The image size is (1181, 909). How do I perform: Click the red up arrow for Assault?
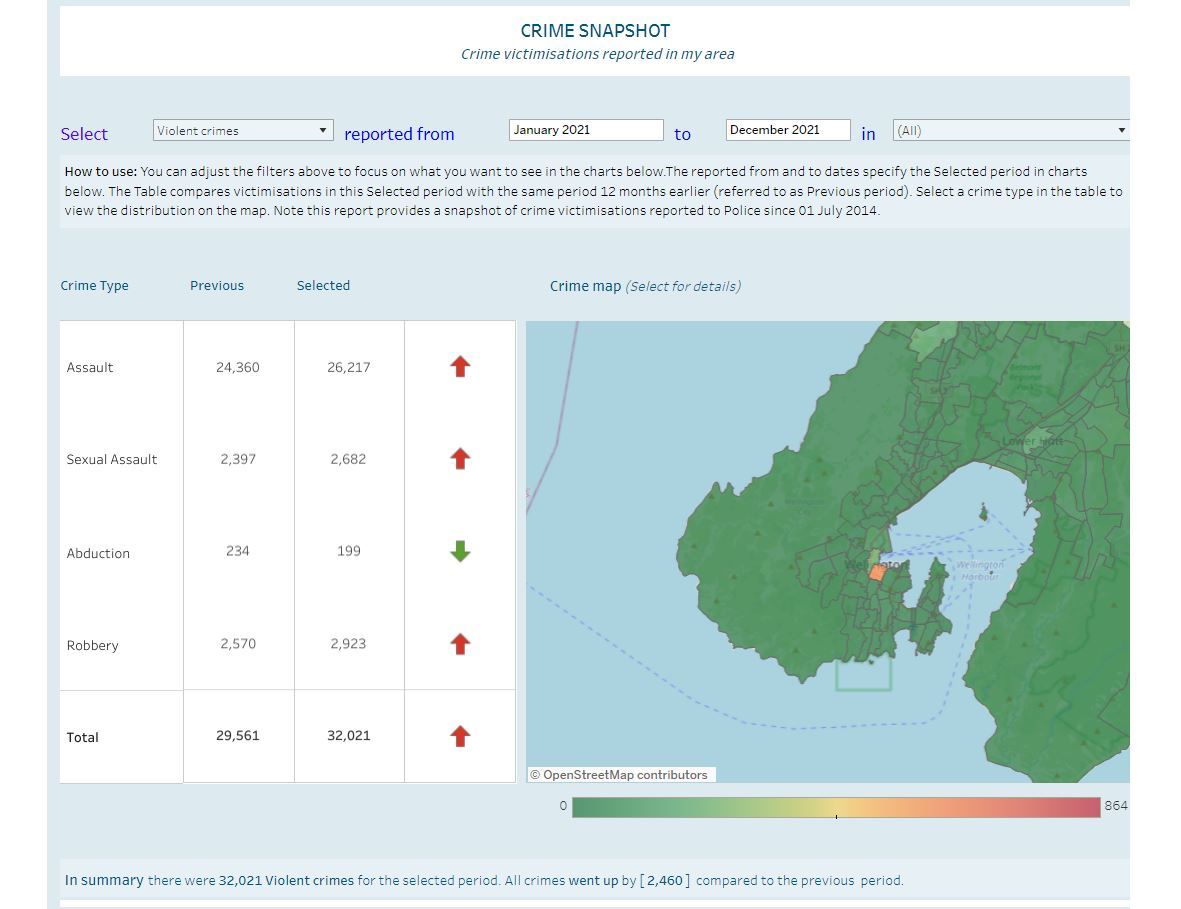point(460,367)
